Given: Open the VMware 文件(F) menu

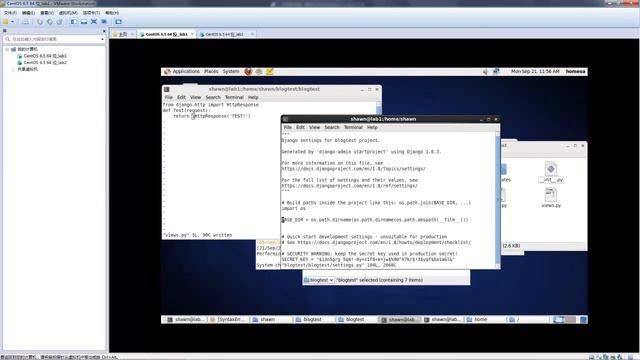Looking at the screenshot, I should pyautogui.click(x=10, y=13).
